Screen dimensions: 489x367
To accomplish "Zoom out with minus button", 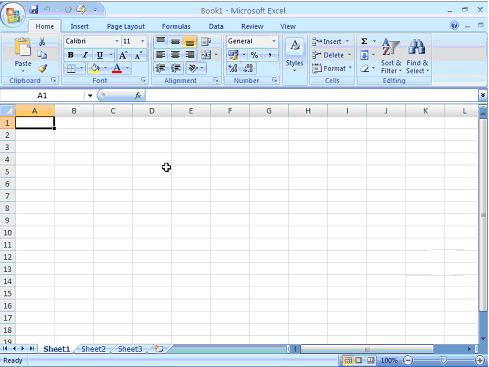I will (x=408, y=360).
